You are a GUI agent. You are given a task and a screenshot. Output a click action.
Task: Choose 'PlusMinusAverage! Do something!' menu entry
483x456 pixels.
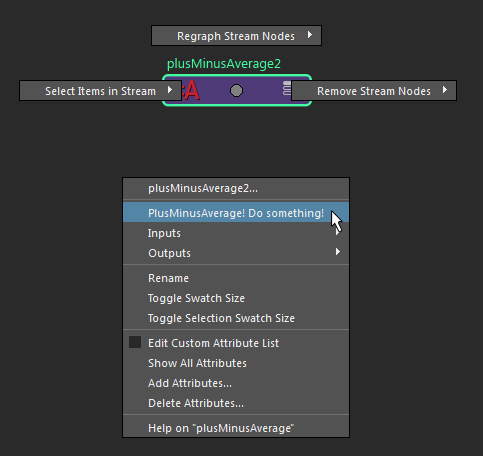click(x=236, y=212)
